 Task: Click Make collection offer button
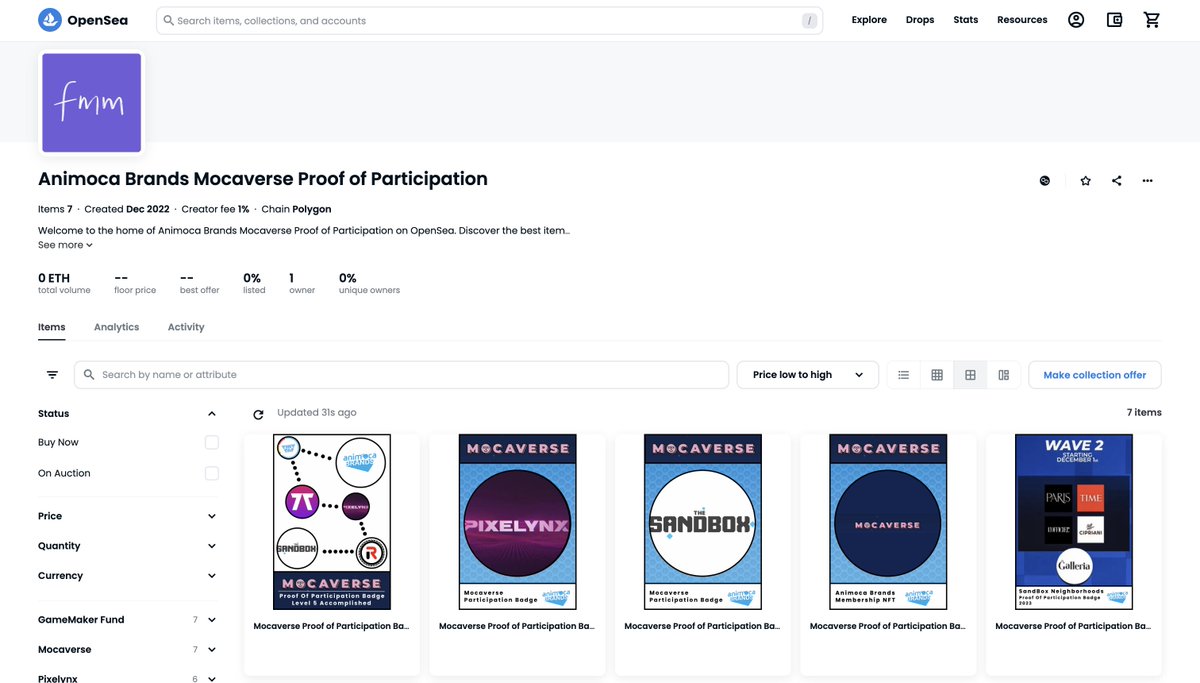[1095, 375]
